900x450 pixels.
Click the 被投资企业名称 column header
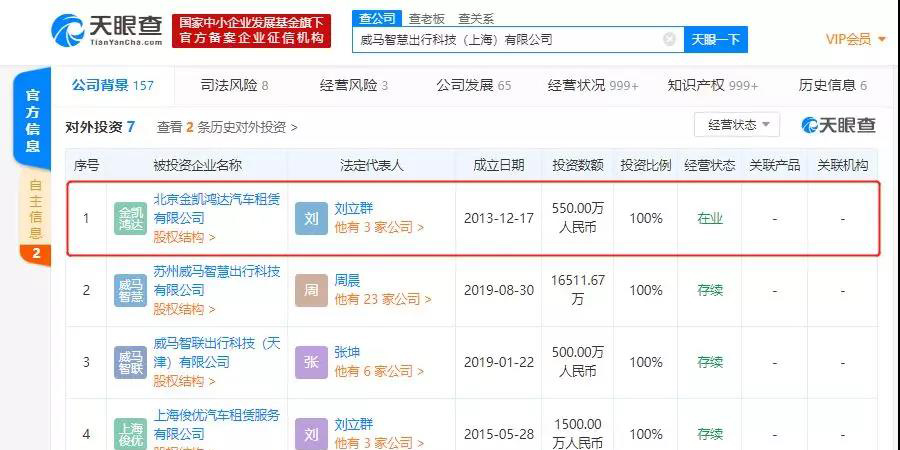(x=197, y=165)
